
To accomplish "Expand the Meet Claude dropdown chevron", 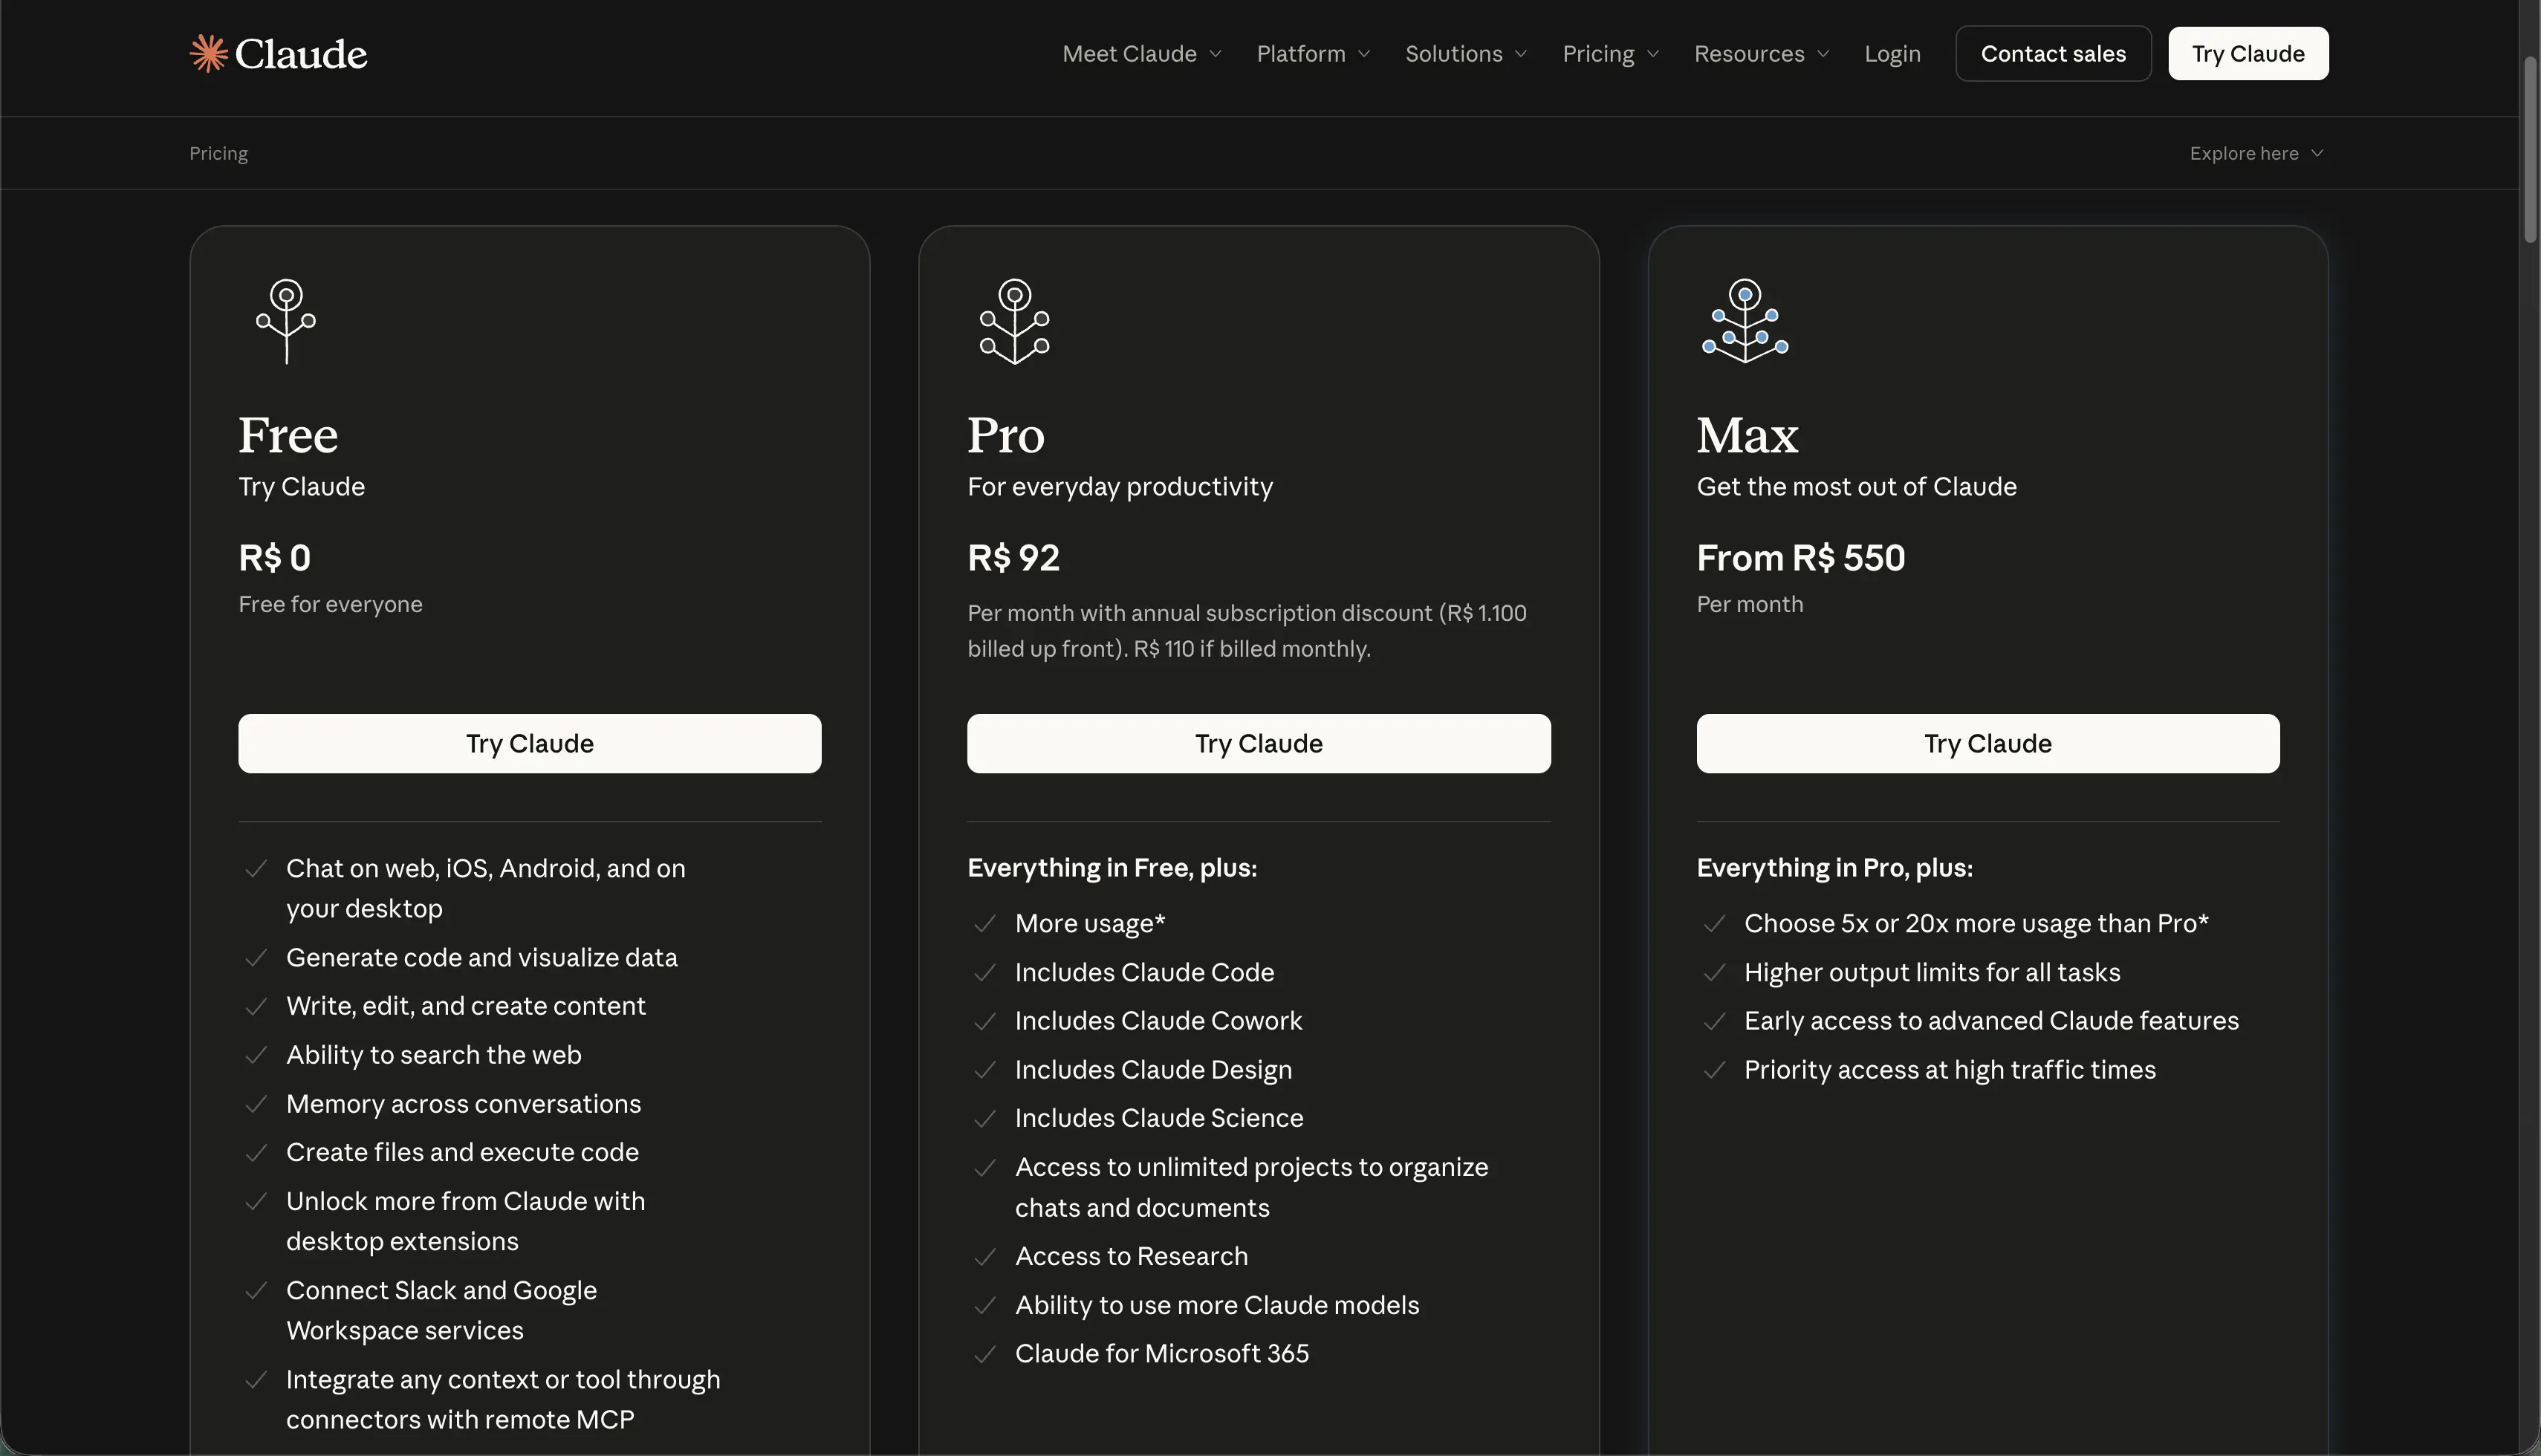I will [x=1215, y=54].
